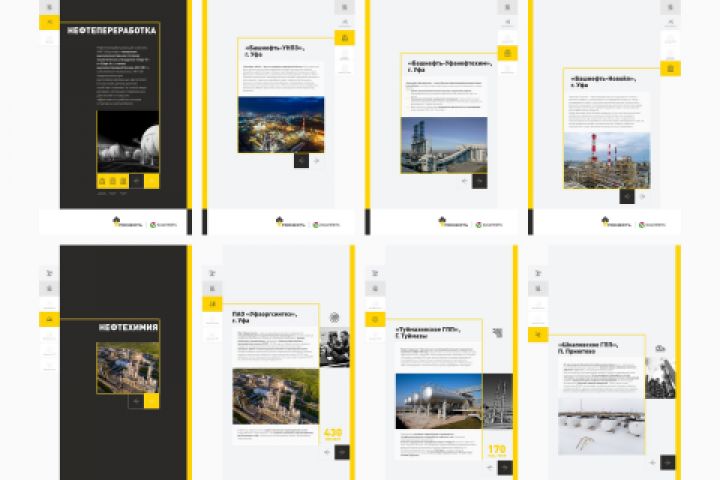
Task: Click the yellow sidebar tab on the Уфаоргсинтез screen
Action: pyautogui.click(x=212, y=304)
